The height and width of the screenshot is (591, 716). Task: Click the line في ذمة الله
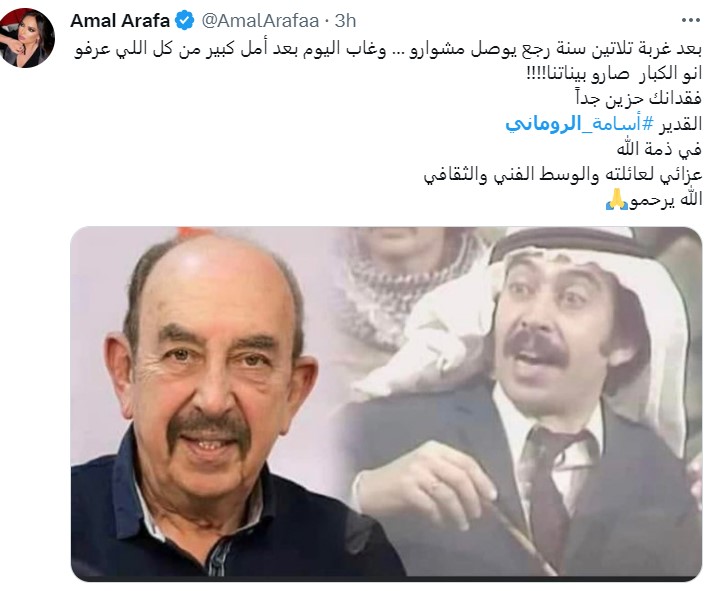click(659, 149)
